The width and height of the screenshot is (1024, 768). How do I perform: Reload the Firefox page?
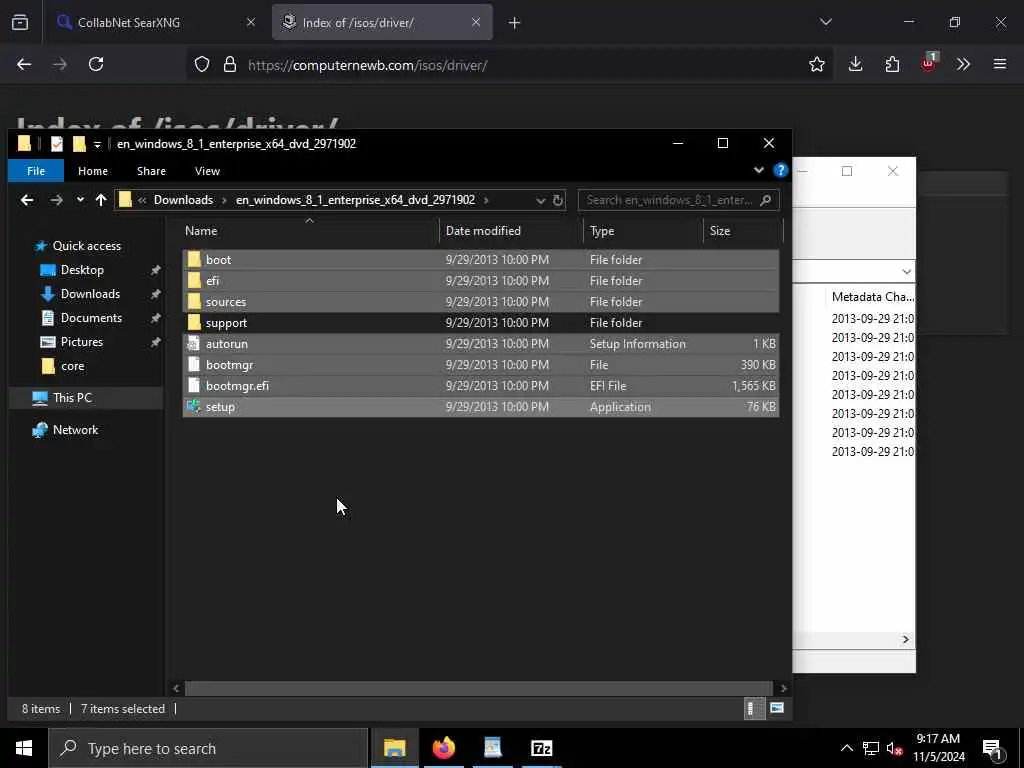pyautogui.click(x=96, y=64)
